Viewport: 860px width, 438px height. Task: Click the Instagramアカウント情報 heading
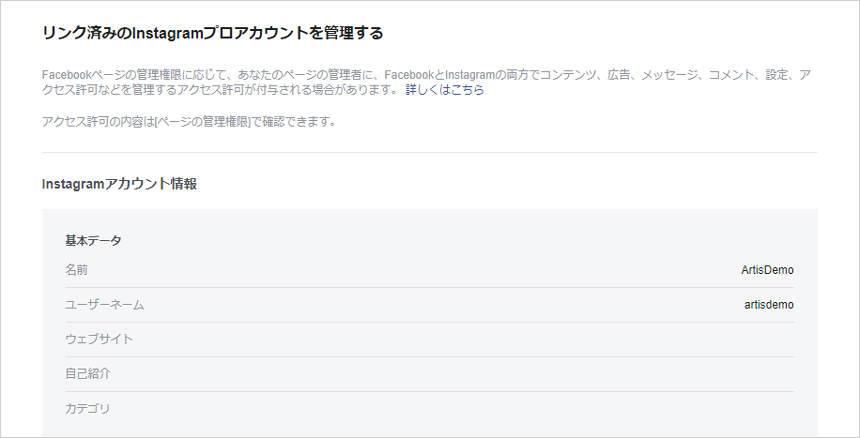[119, 184]
